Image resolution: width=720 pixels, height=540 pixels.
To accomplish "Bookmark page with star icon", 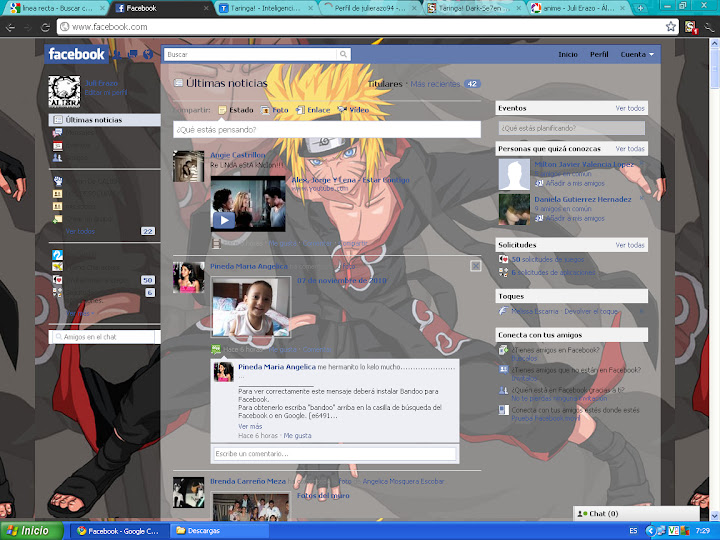I will pyautogui.click(x=671, y=27).
